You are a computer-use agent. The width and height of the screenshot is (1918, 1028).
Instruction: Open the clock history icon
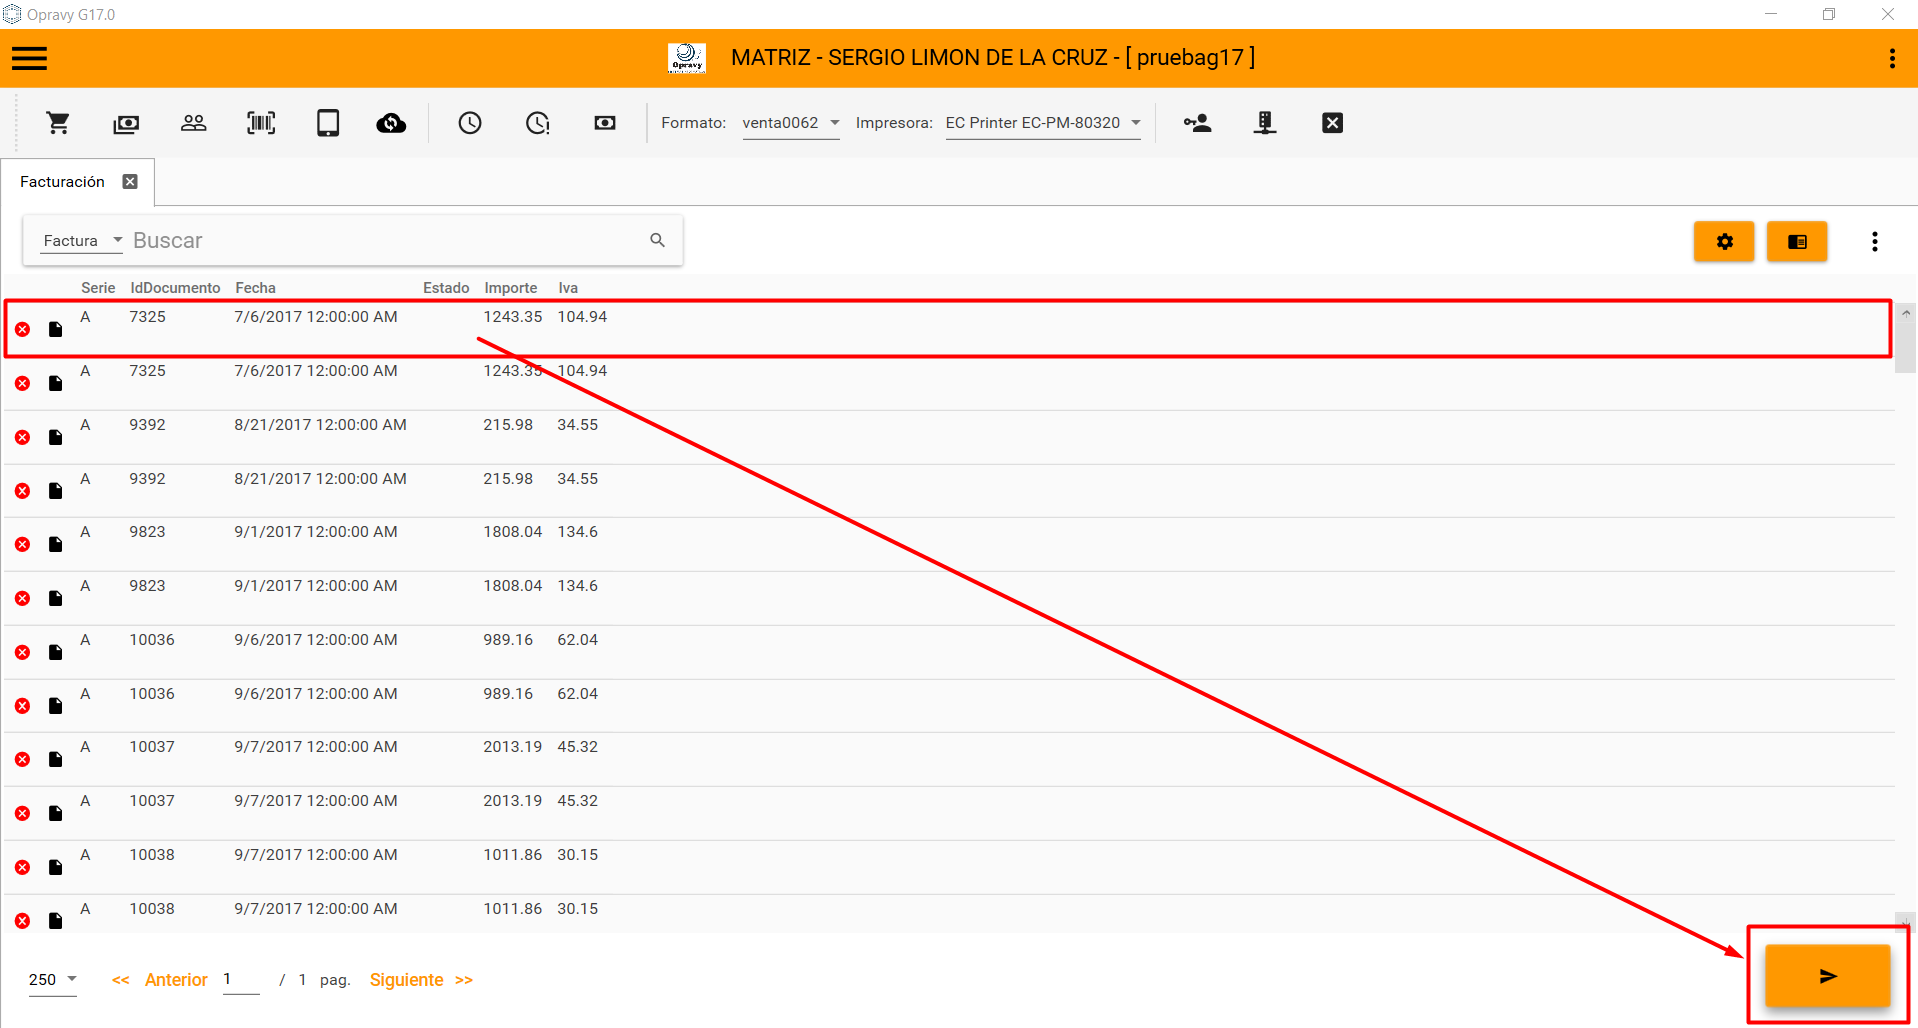(470, 123)
